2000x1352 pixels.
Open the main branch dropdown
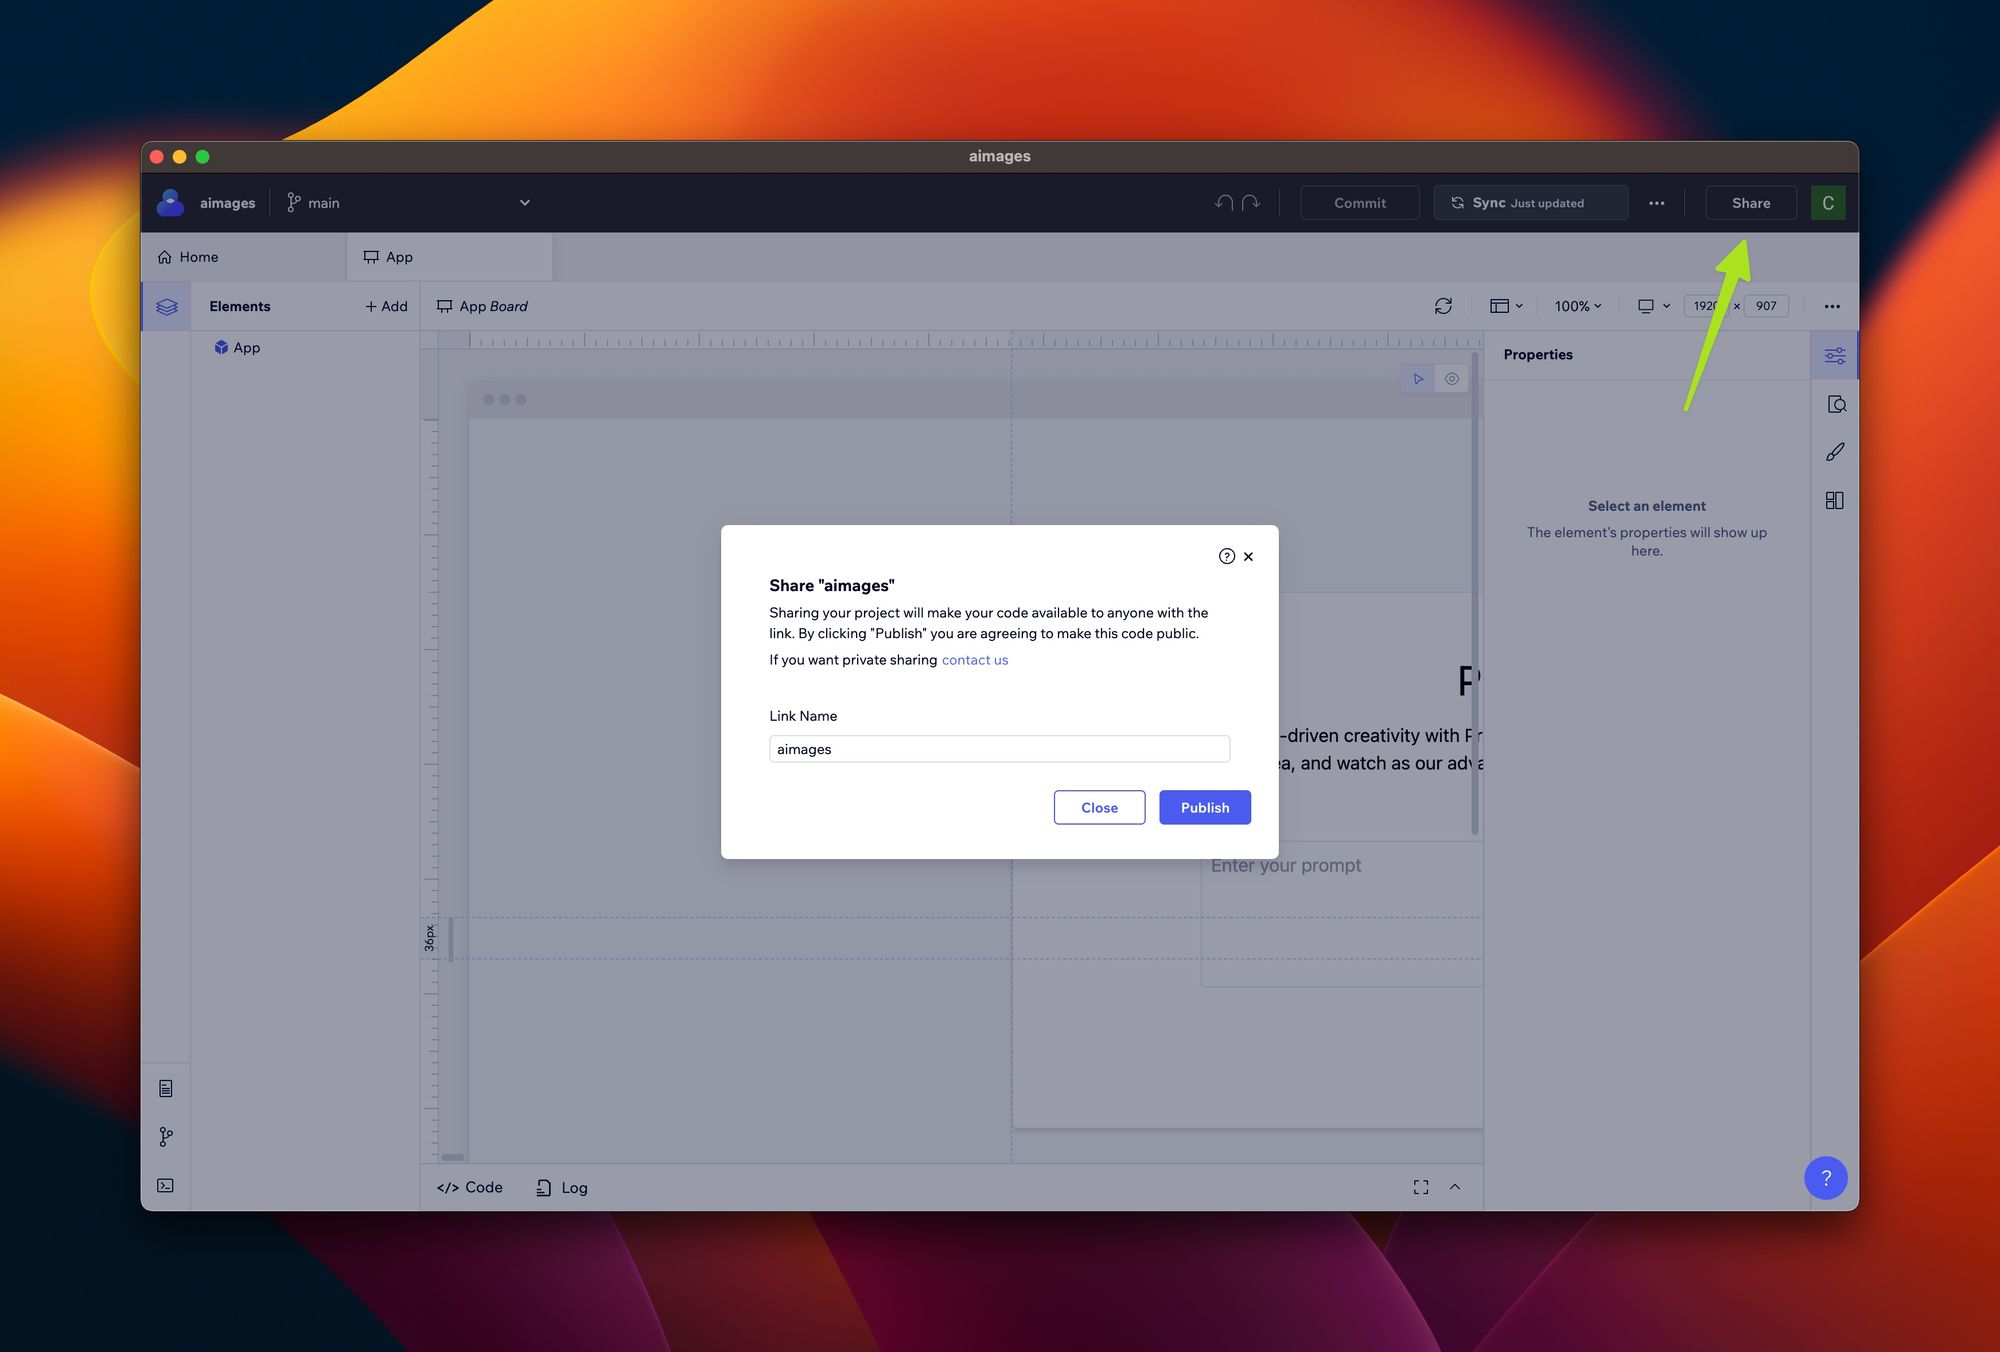coord(524,202)
